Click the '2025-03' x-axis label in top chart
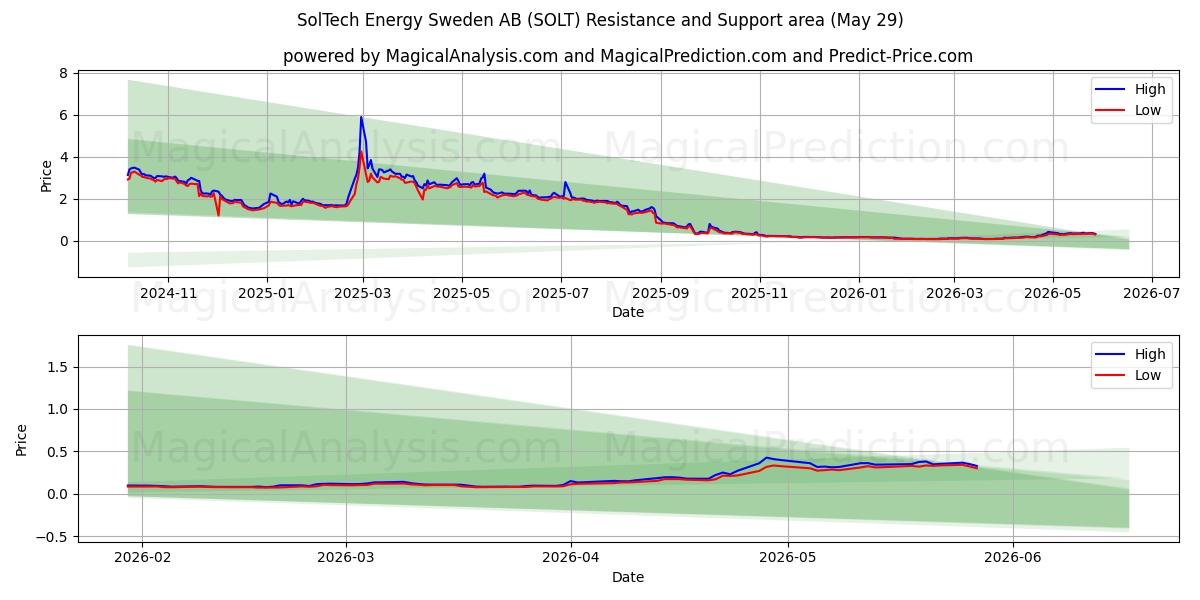 coord(362,293)
